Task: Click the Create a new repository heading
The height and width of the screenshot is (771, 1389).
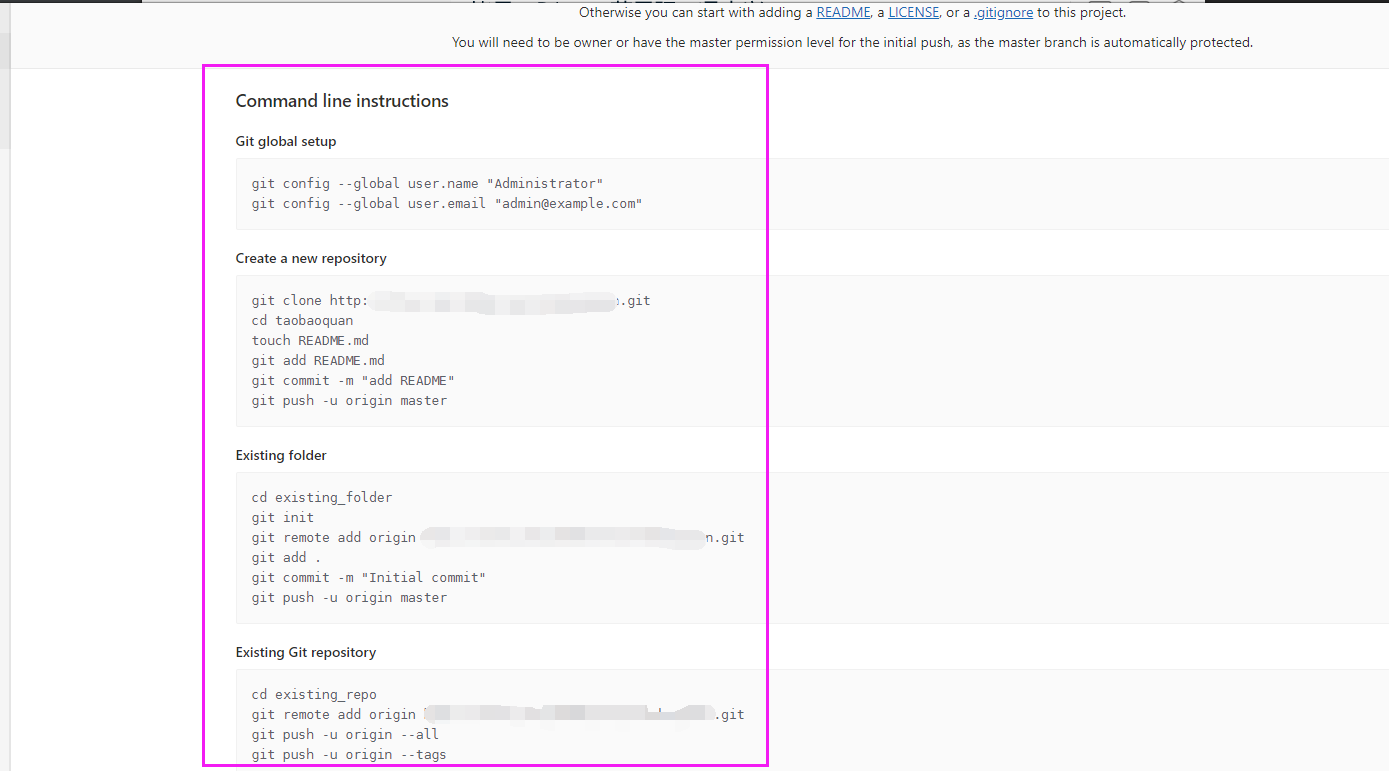Action: click(x=311, y=257)
